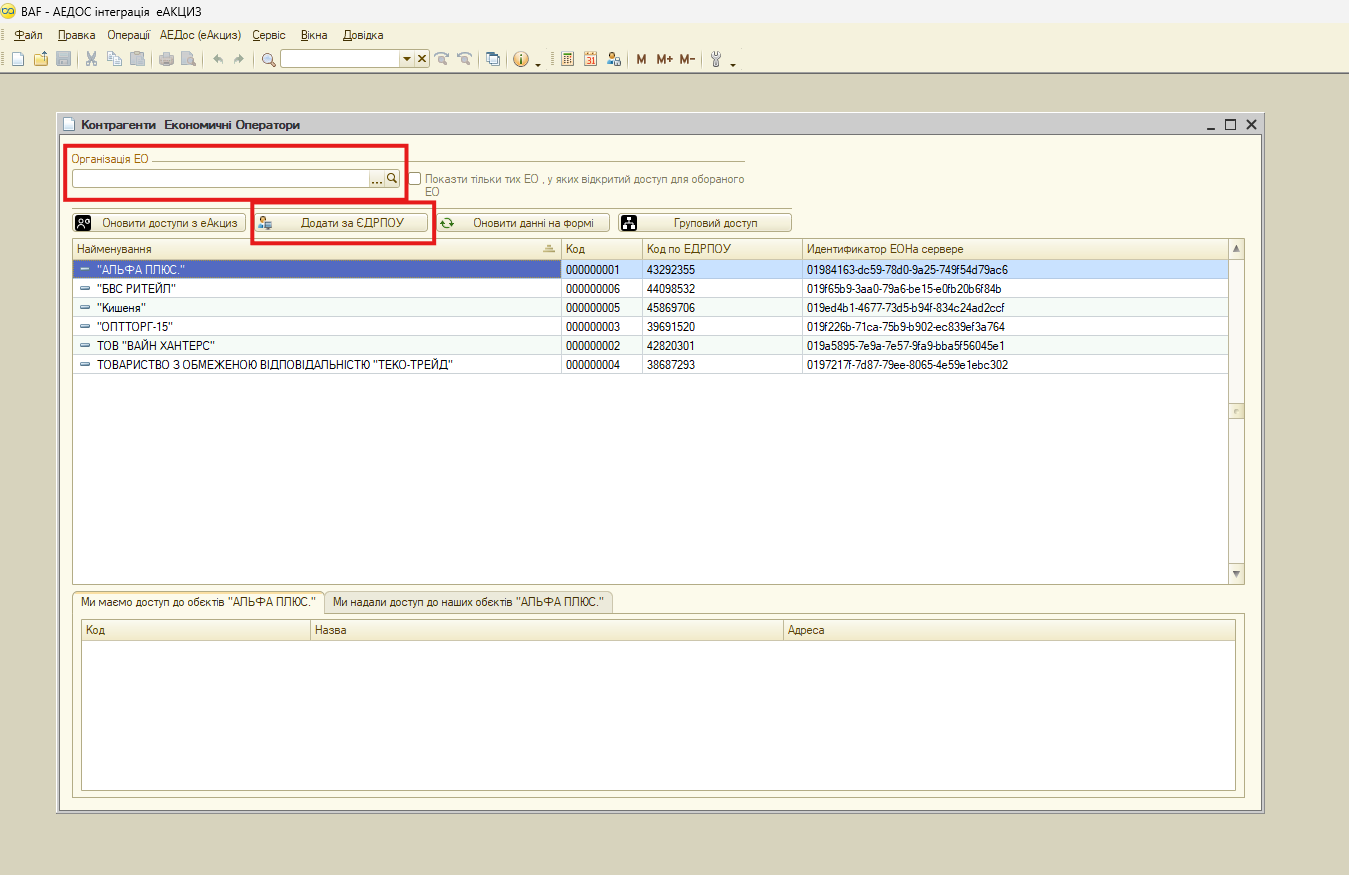Screen dimensions: 1349x875
Task: Clear the toolbar search field with X
Action: 422,59
